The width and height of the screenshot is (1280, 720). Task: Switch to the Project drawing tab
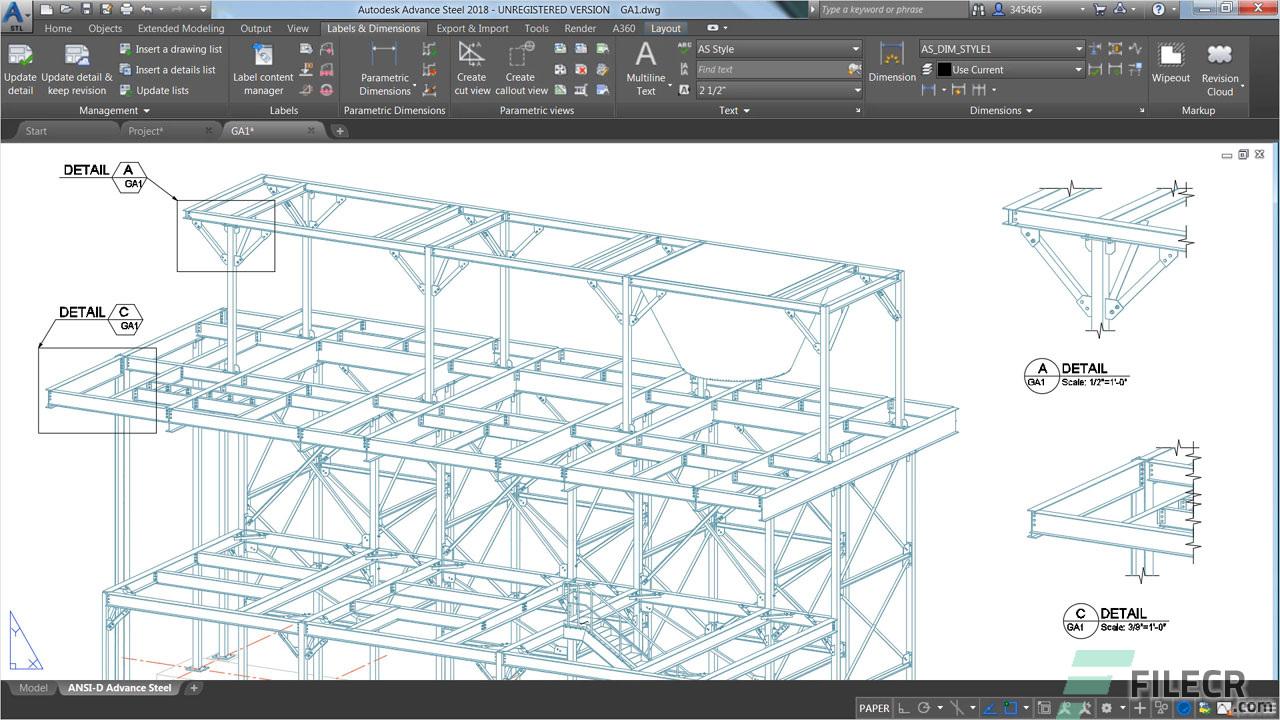pos(146,131)
